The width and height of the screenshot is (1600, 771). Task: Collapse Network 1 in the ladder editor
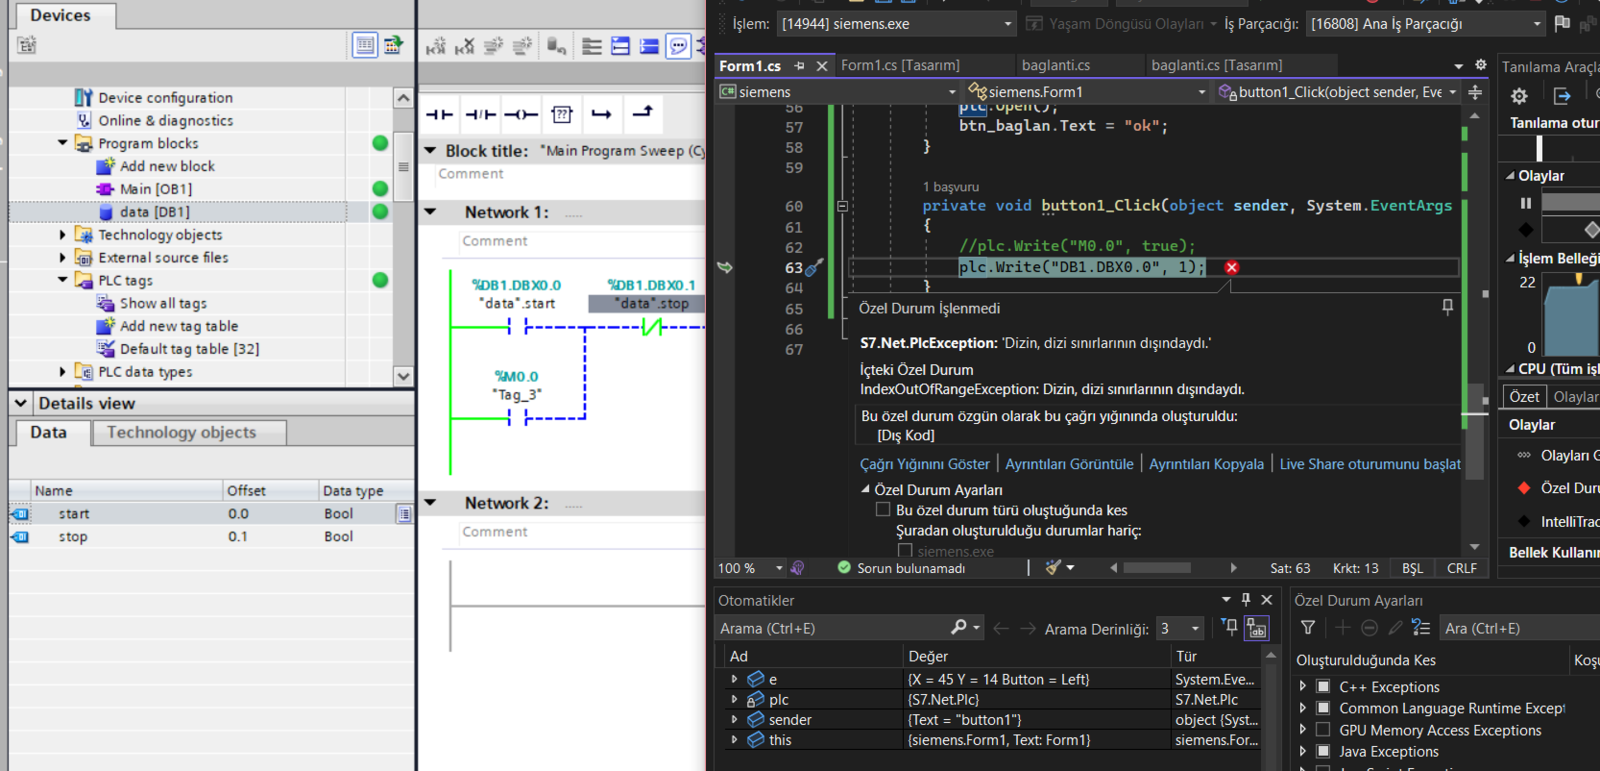[x=431, y=212]
